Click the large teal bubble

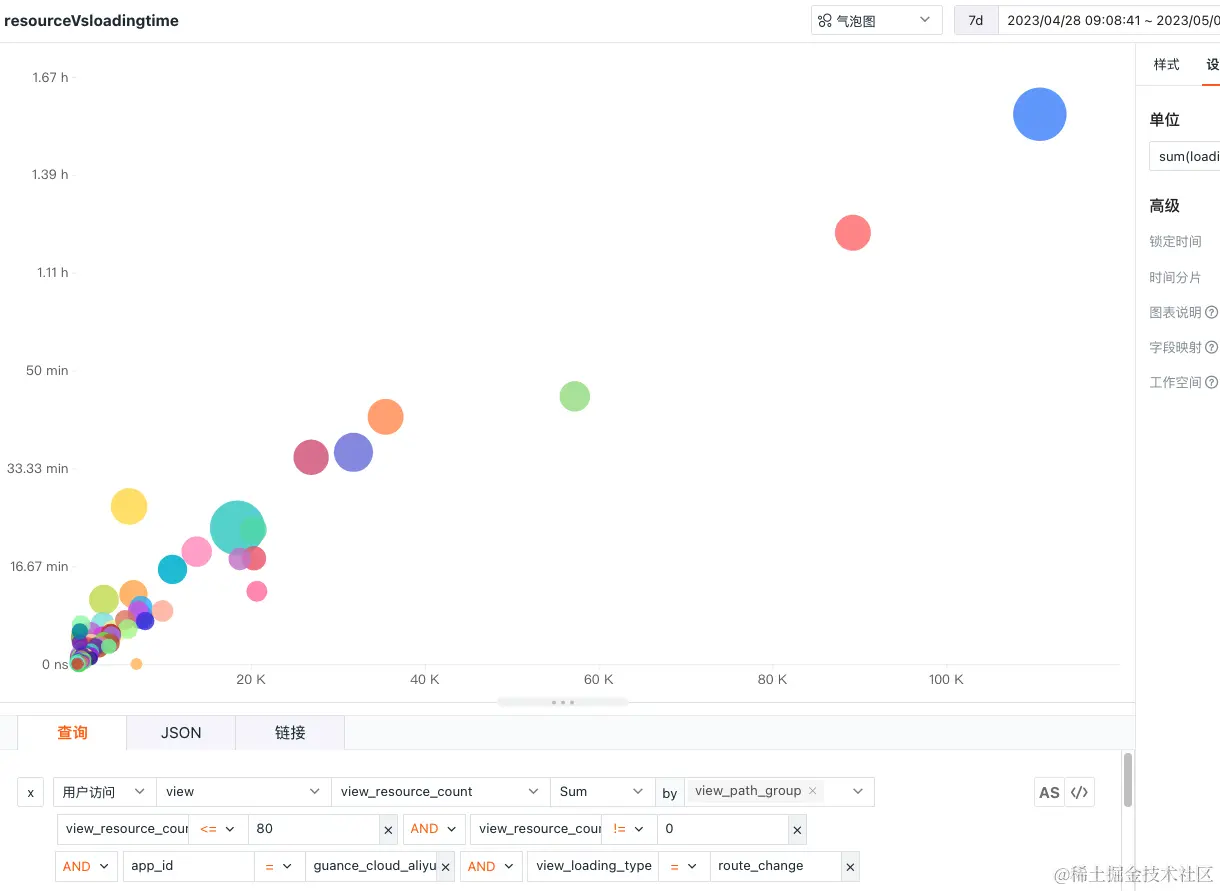pyautogui.click(x=237, y=528)
